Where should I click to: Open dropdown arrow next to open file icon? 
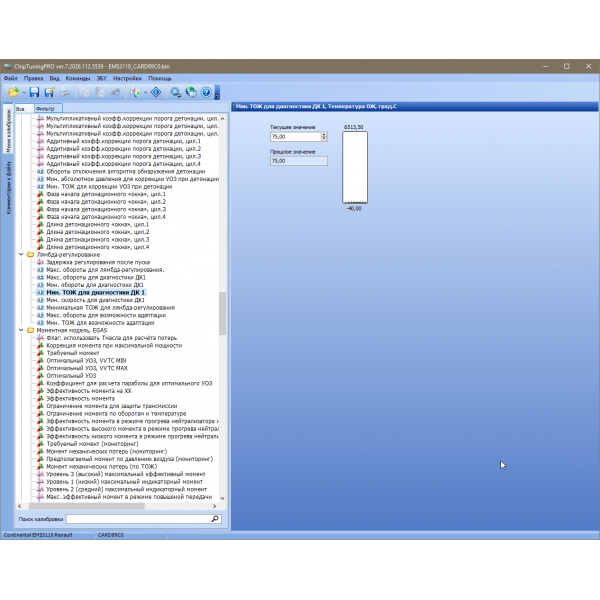point(23,92)
